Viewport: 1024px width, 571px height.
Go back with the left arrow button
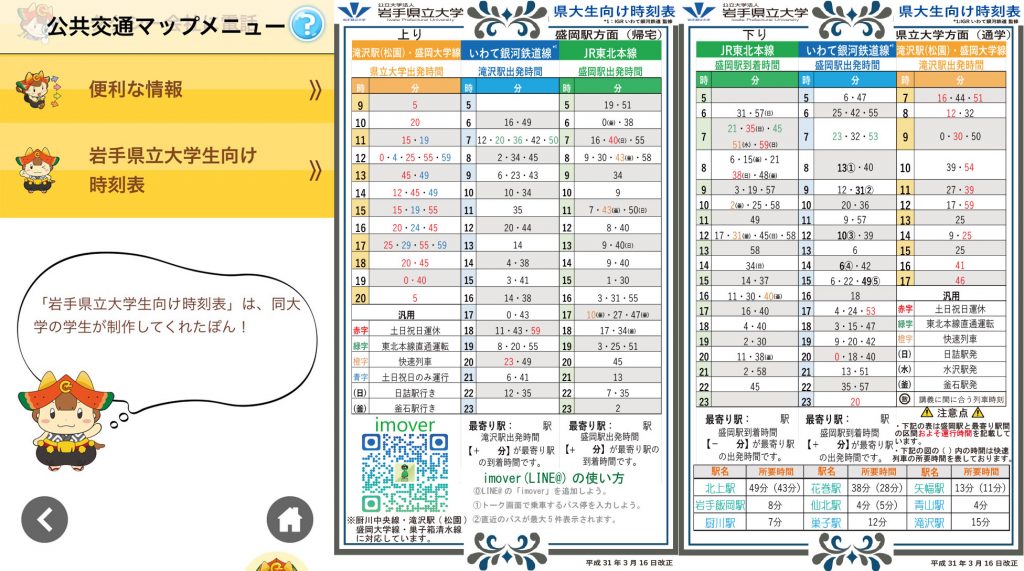pyautogui.click(x=44, y=520)
